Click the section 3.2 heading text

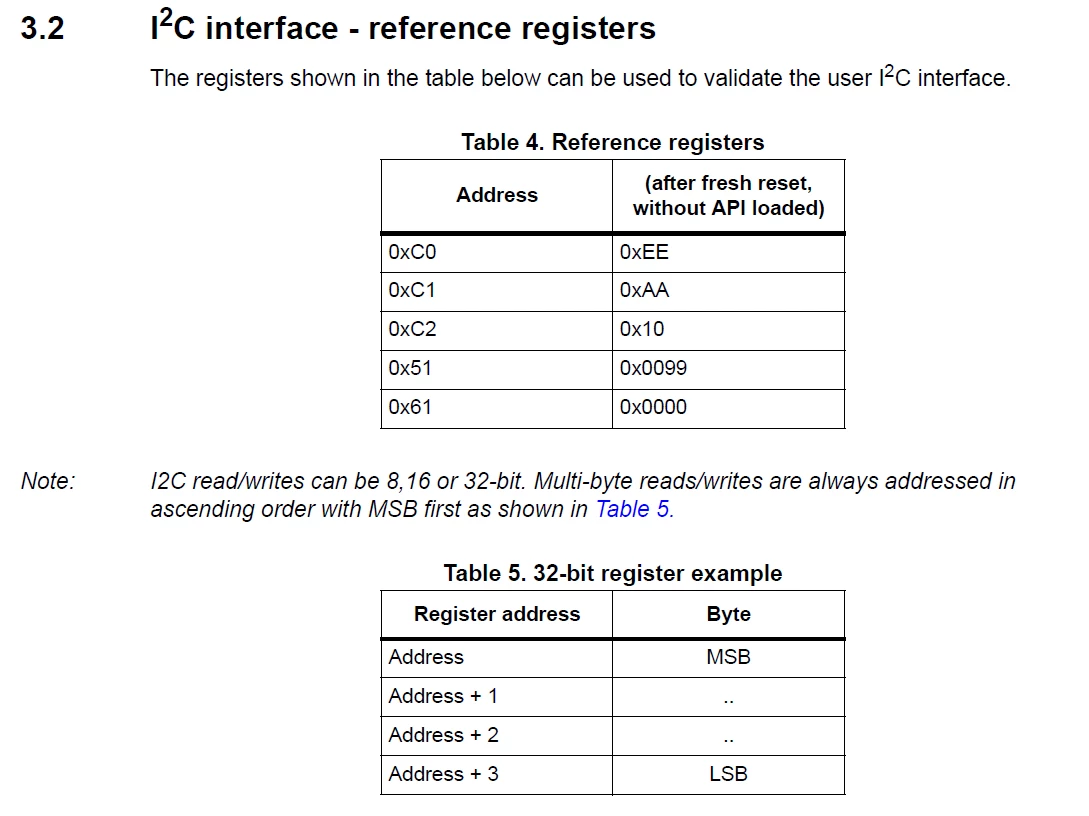(x=403, y=27)
